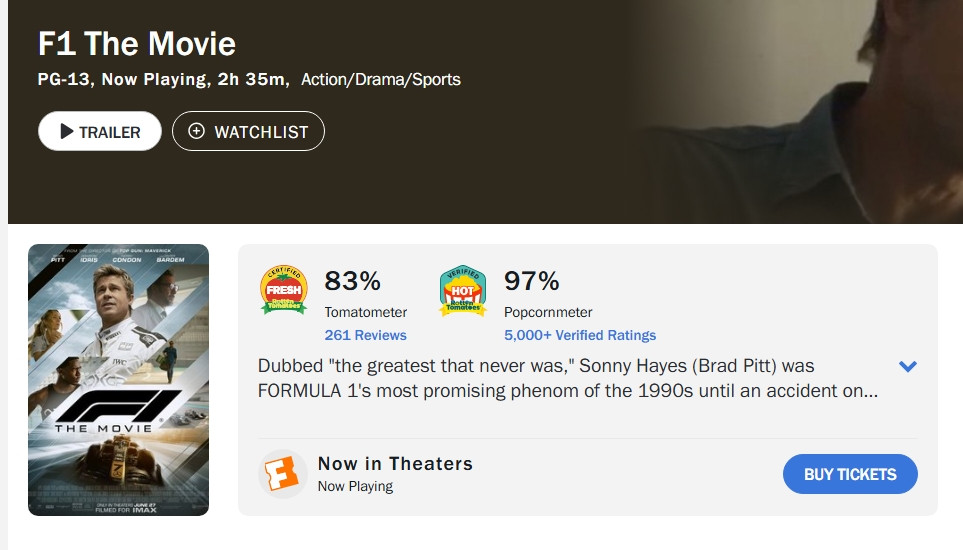This screenshot has width=963, height=550.
Task: Click the plus icon in Watchlist button
Action: pos(196,131)
